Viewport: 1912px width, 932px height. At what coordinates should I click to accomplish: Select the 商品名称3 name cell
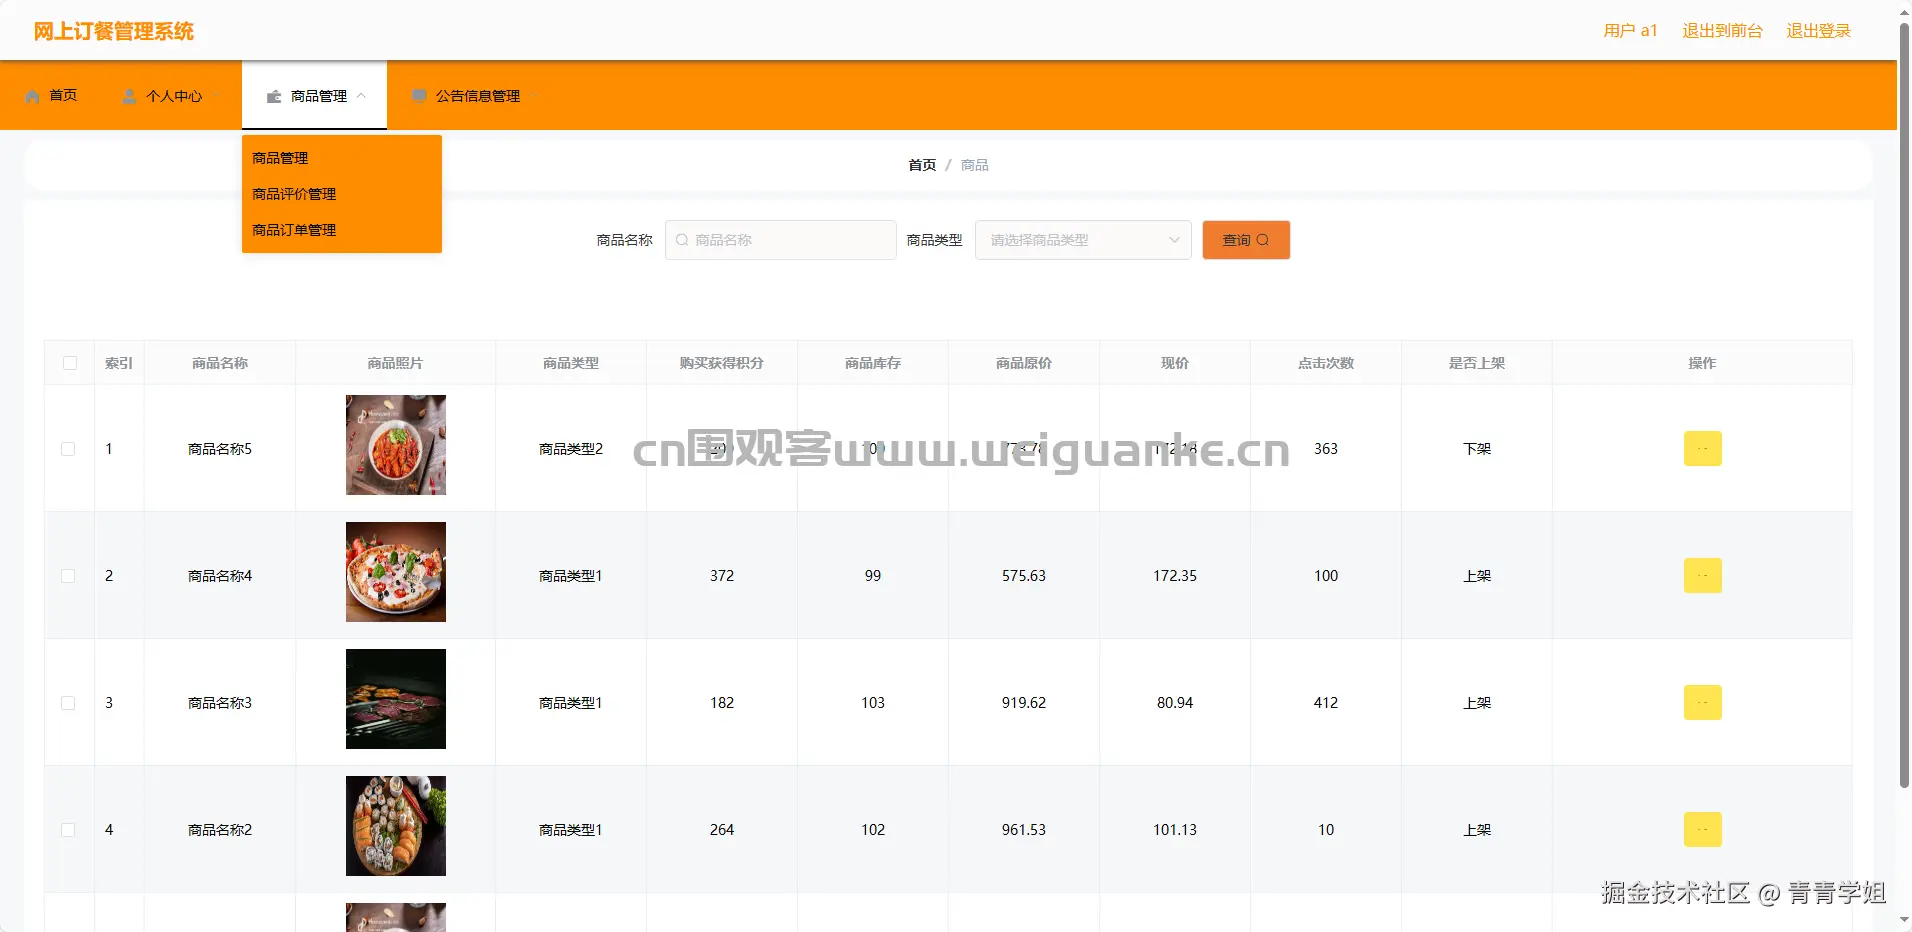click(x=220, y=703)
